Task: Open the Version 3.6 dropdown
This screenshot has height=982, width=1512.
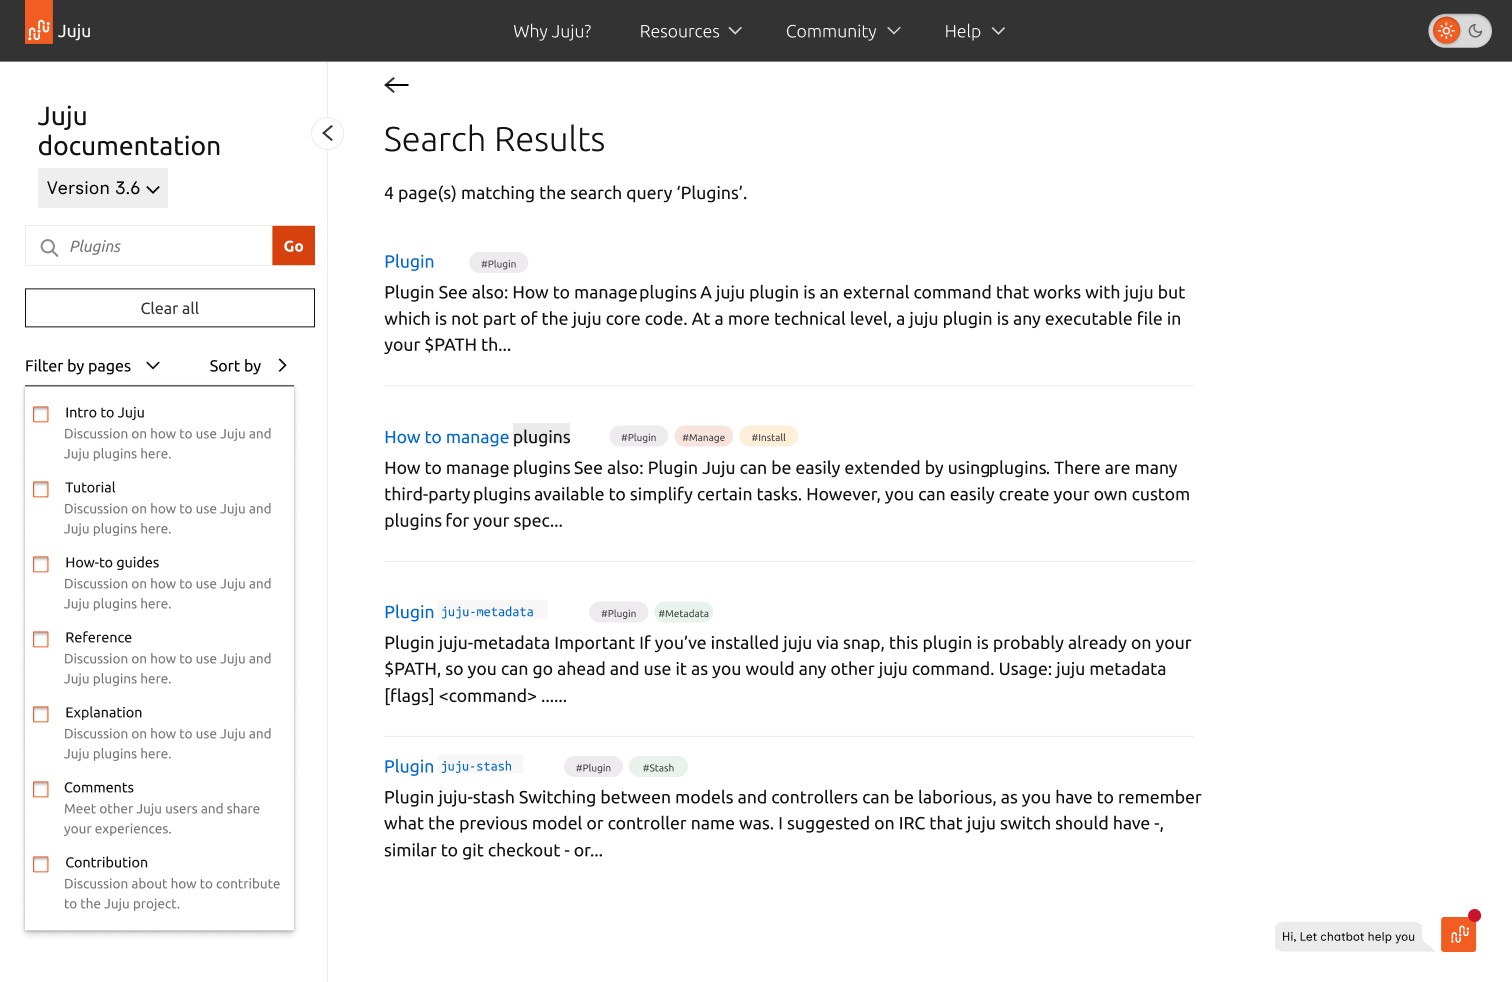Action: click(103, 188)
